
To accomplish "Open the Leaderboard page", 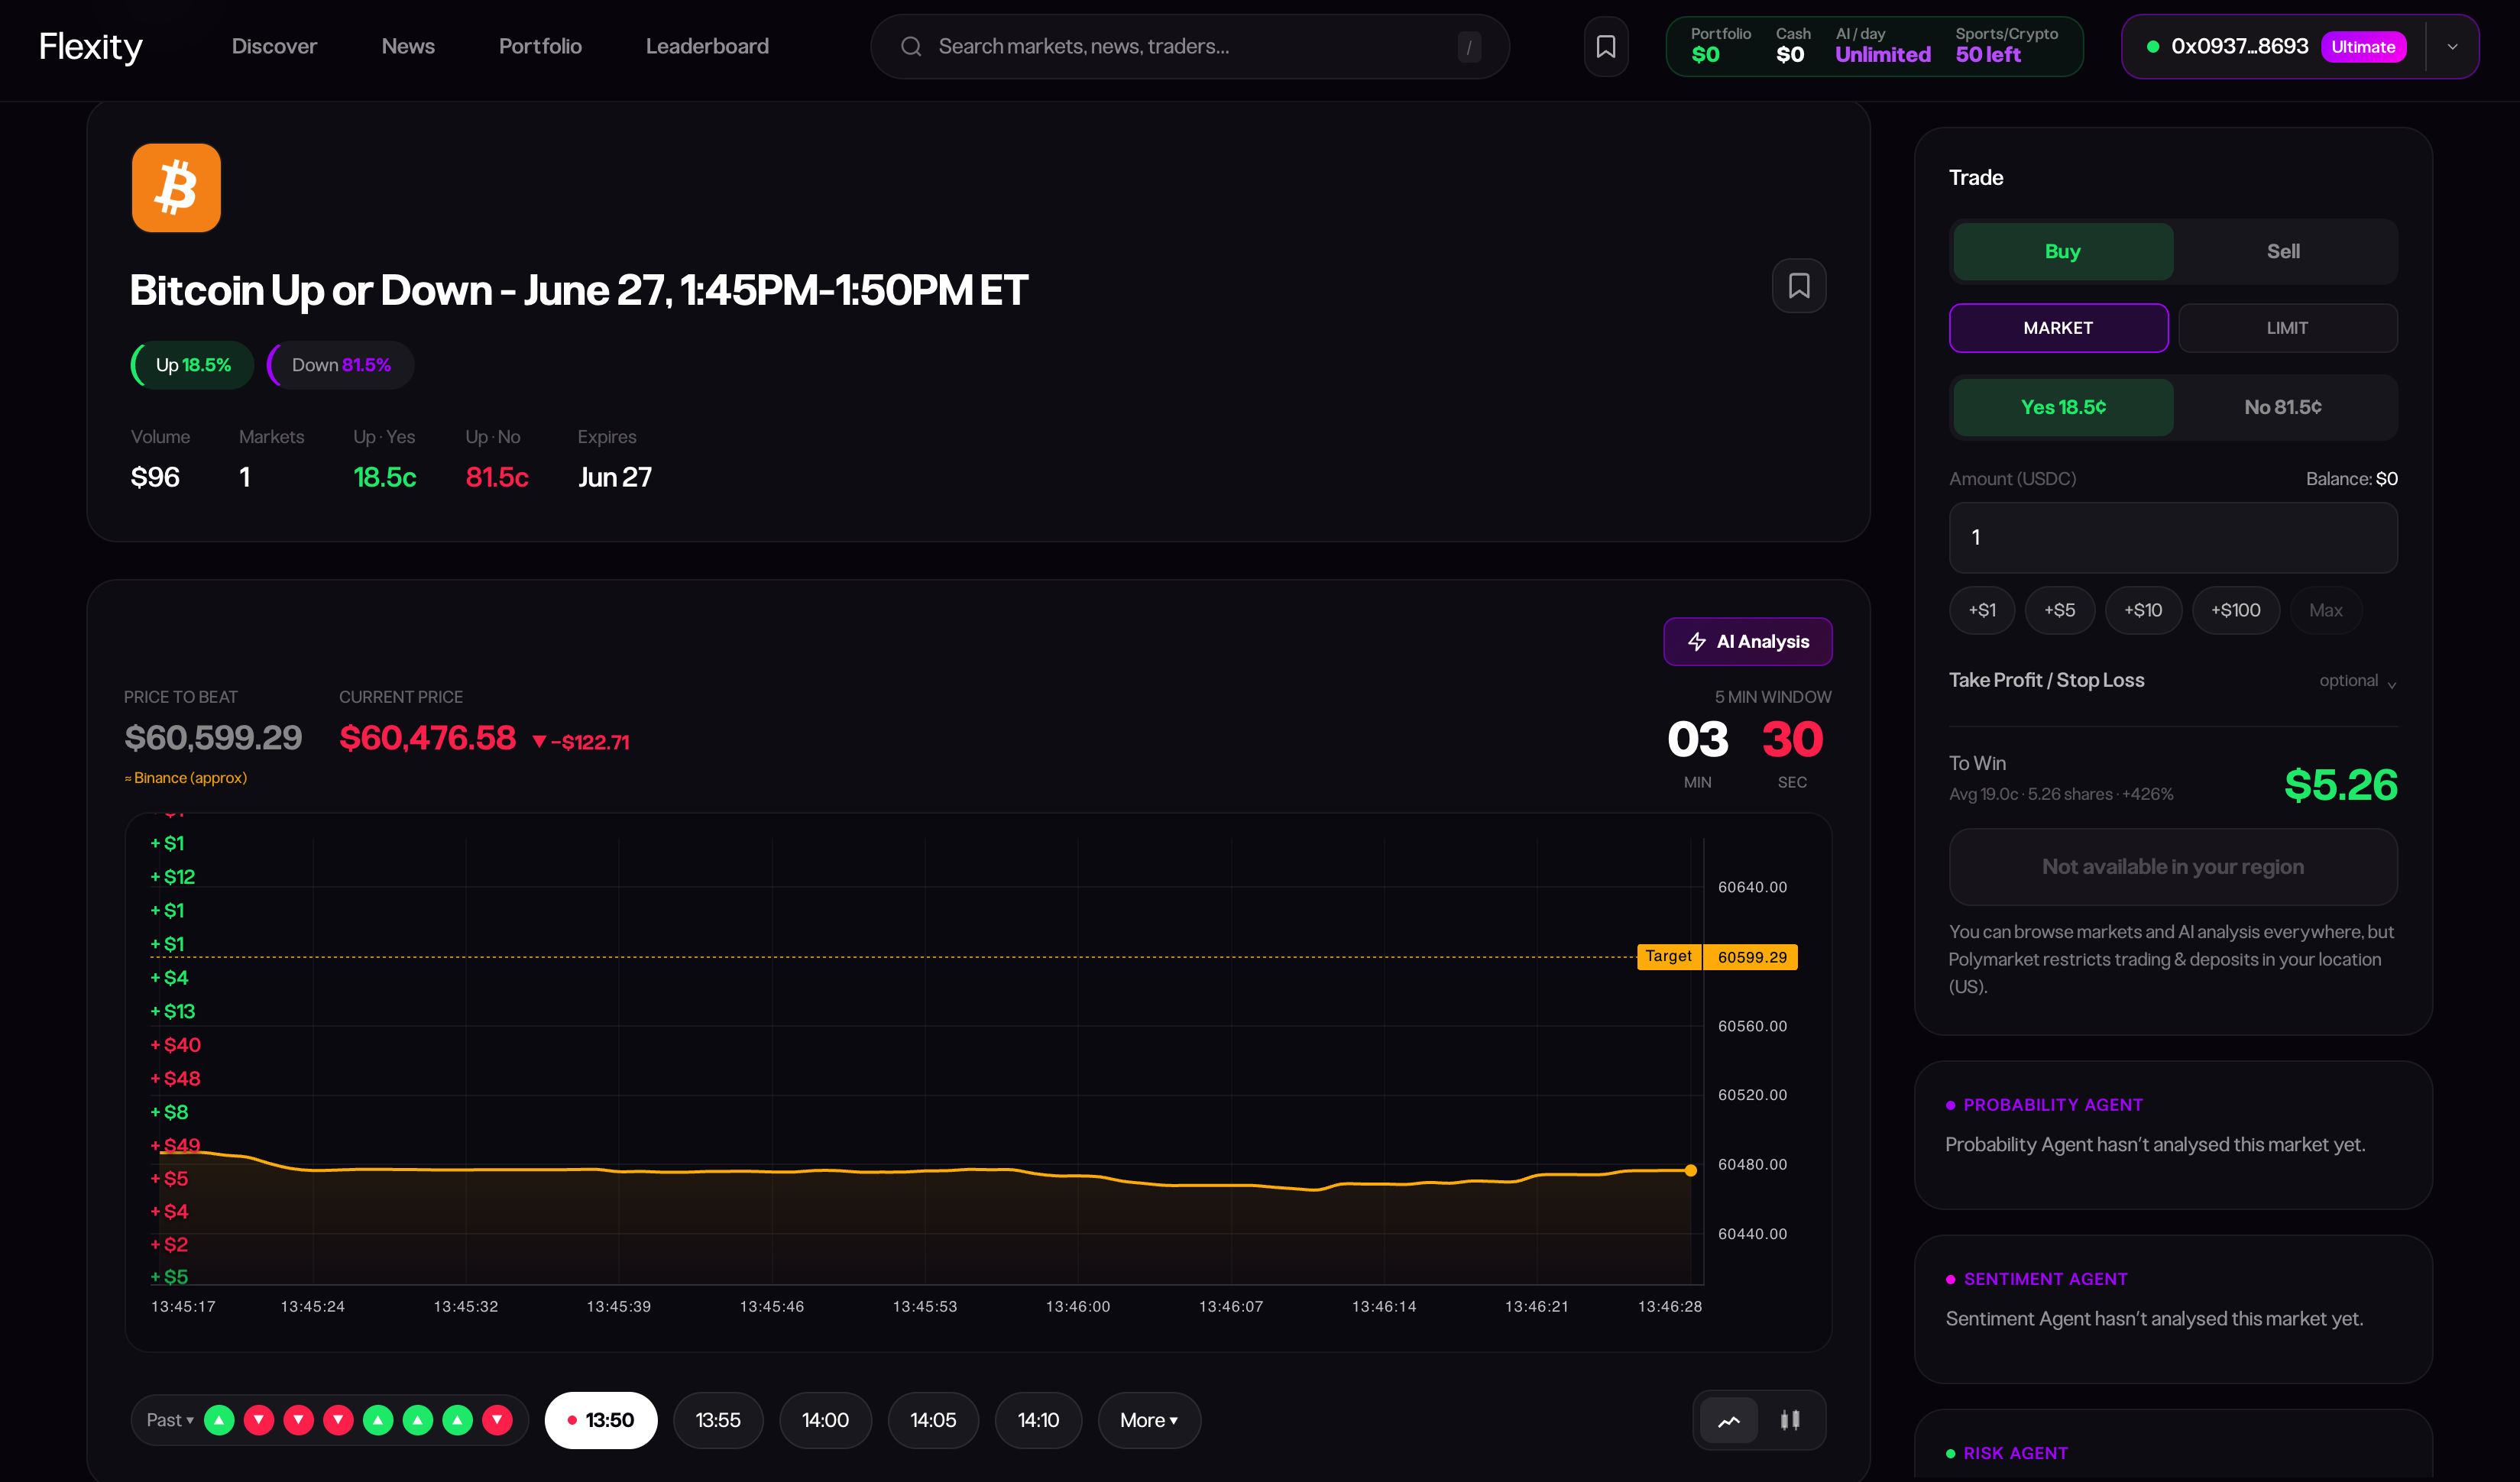I will coord(707,46).
